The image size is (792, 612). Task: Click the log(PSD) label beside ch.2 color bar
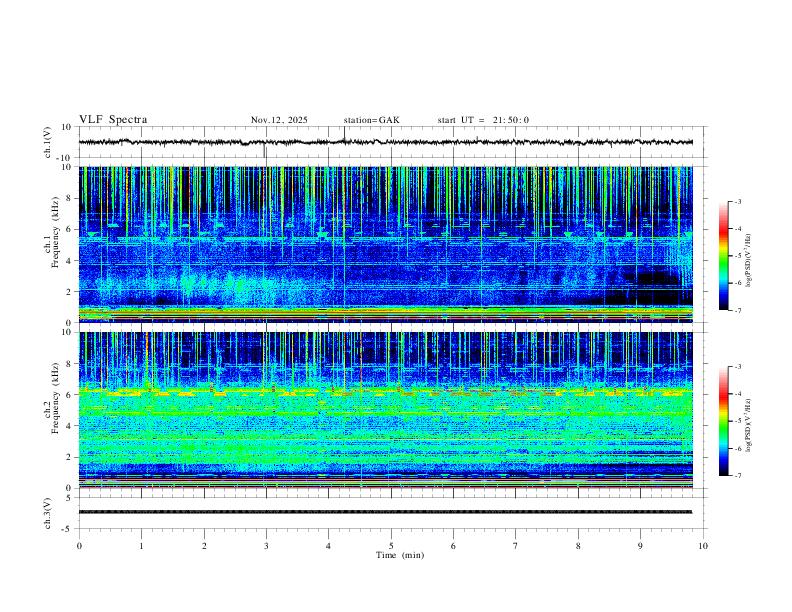tap(748, 425)
